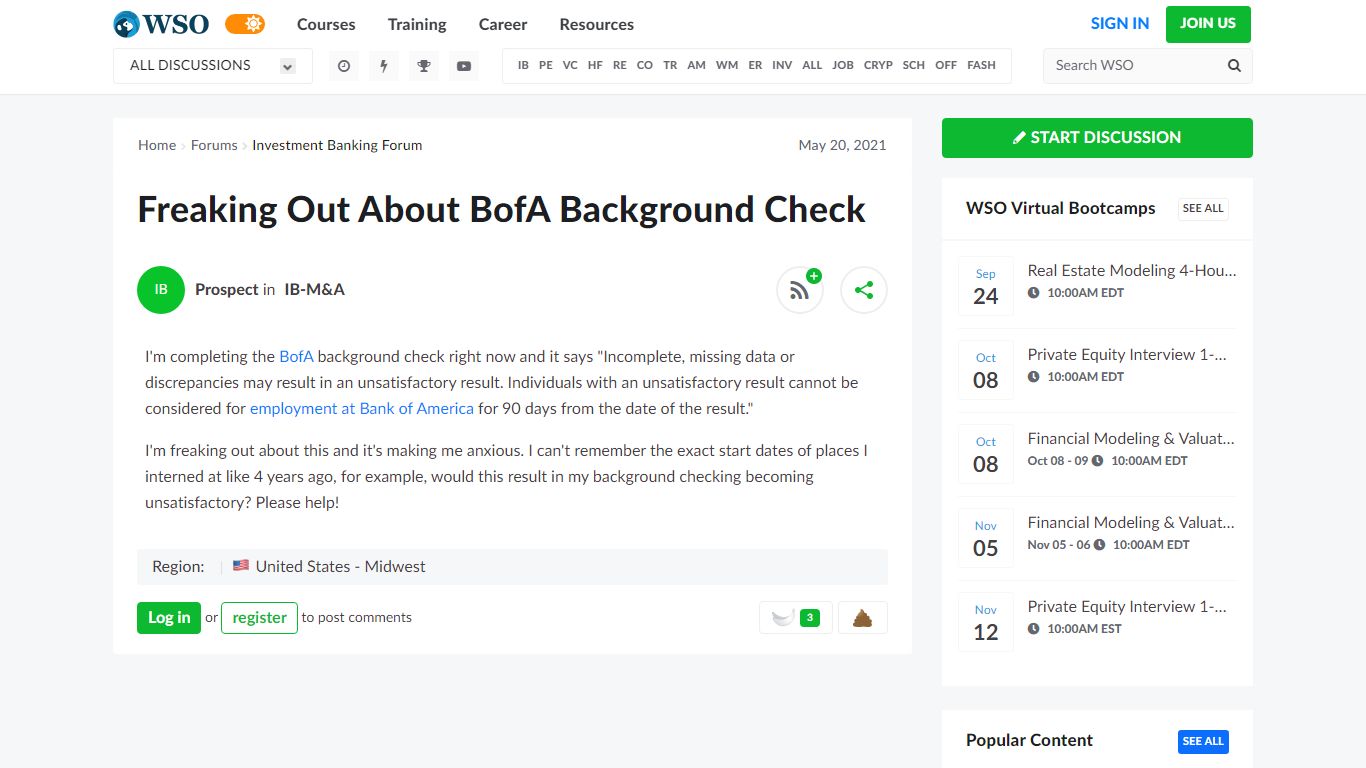Viewport: 1366px width, 768px height.
Task: Click the recent clock icon
Action: pyautogui.click(x=344, y=65)
